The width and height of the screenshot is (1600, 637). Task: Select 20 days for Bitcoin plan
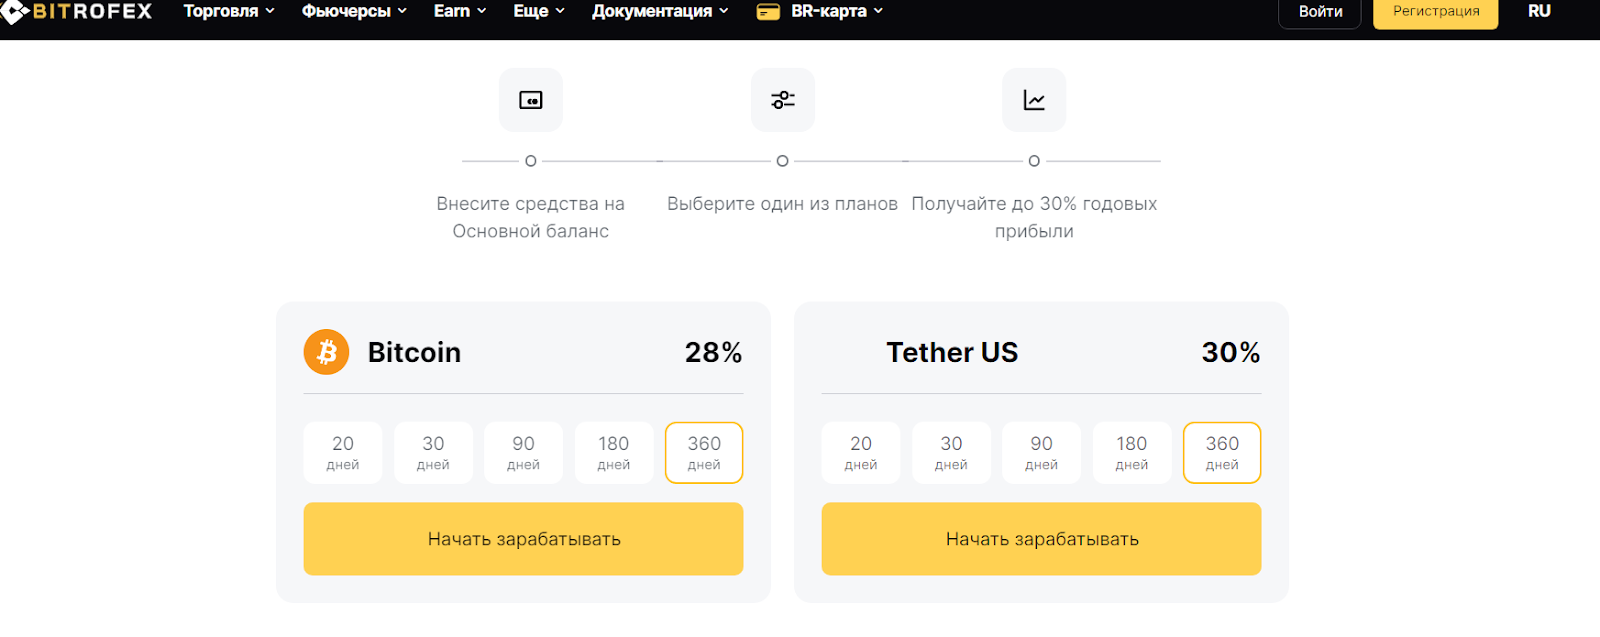coord(343,453)
